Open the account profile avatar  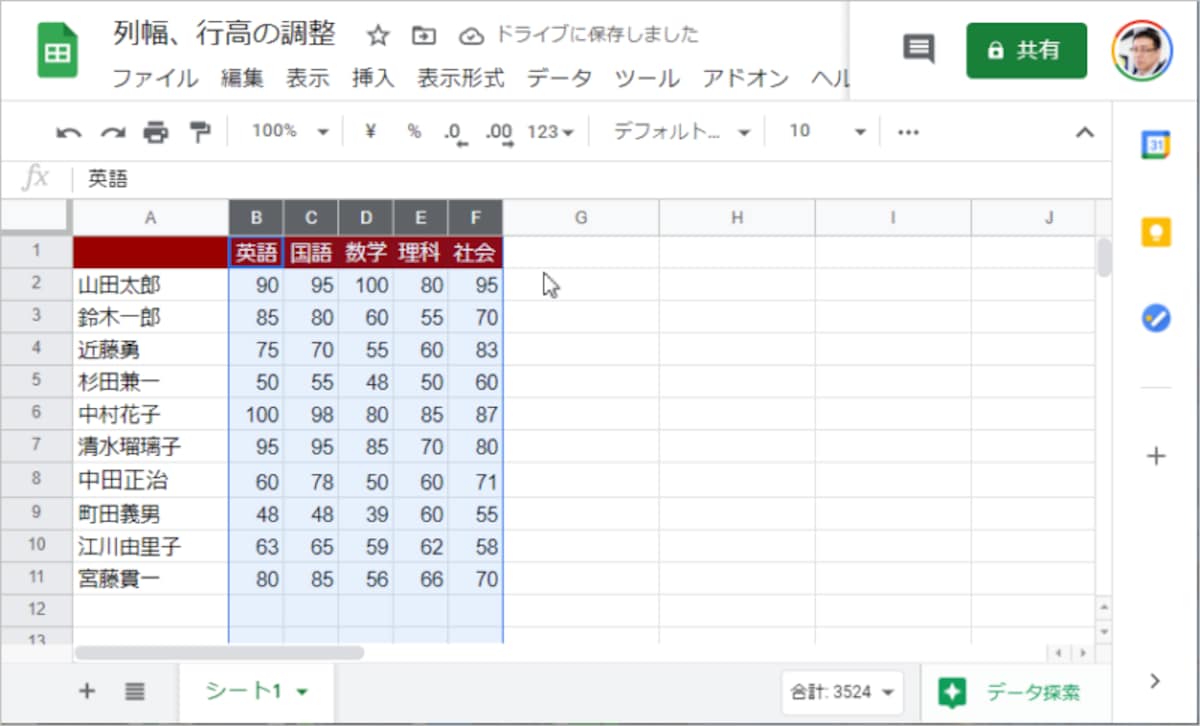pos(1141,49)
